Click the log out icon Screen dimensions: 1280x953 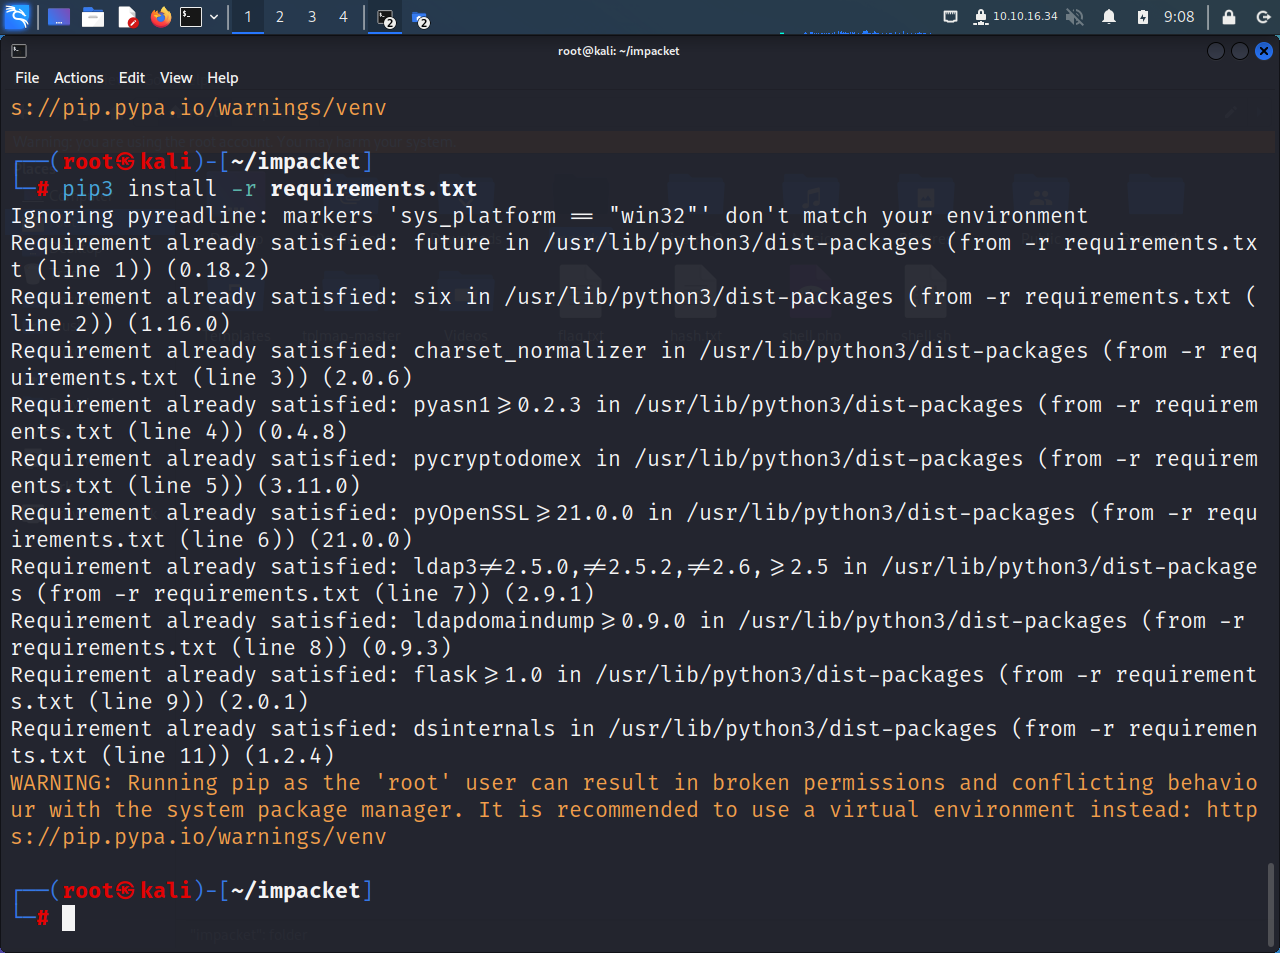[1262, 17]
